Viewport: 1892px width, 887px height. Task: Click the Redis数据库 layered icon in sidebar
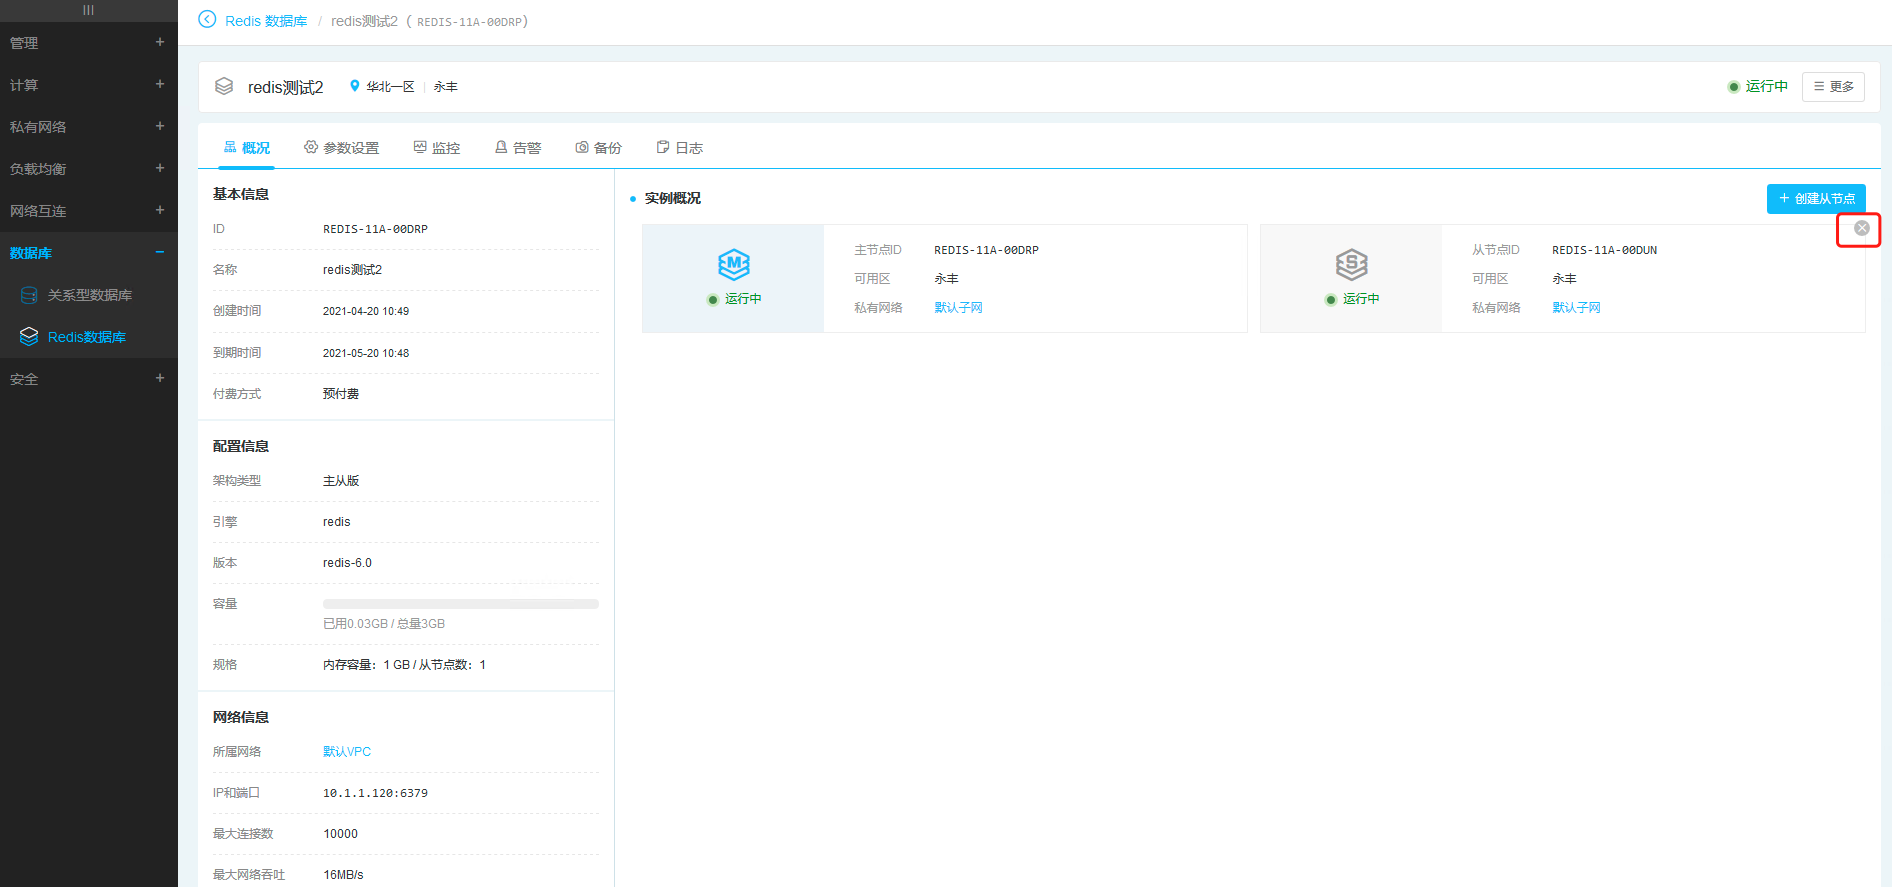pyautogui.click(x=29, y=337)
